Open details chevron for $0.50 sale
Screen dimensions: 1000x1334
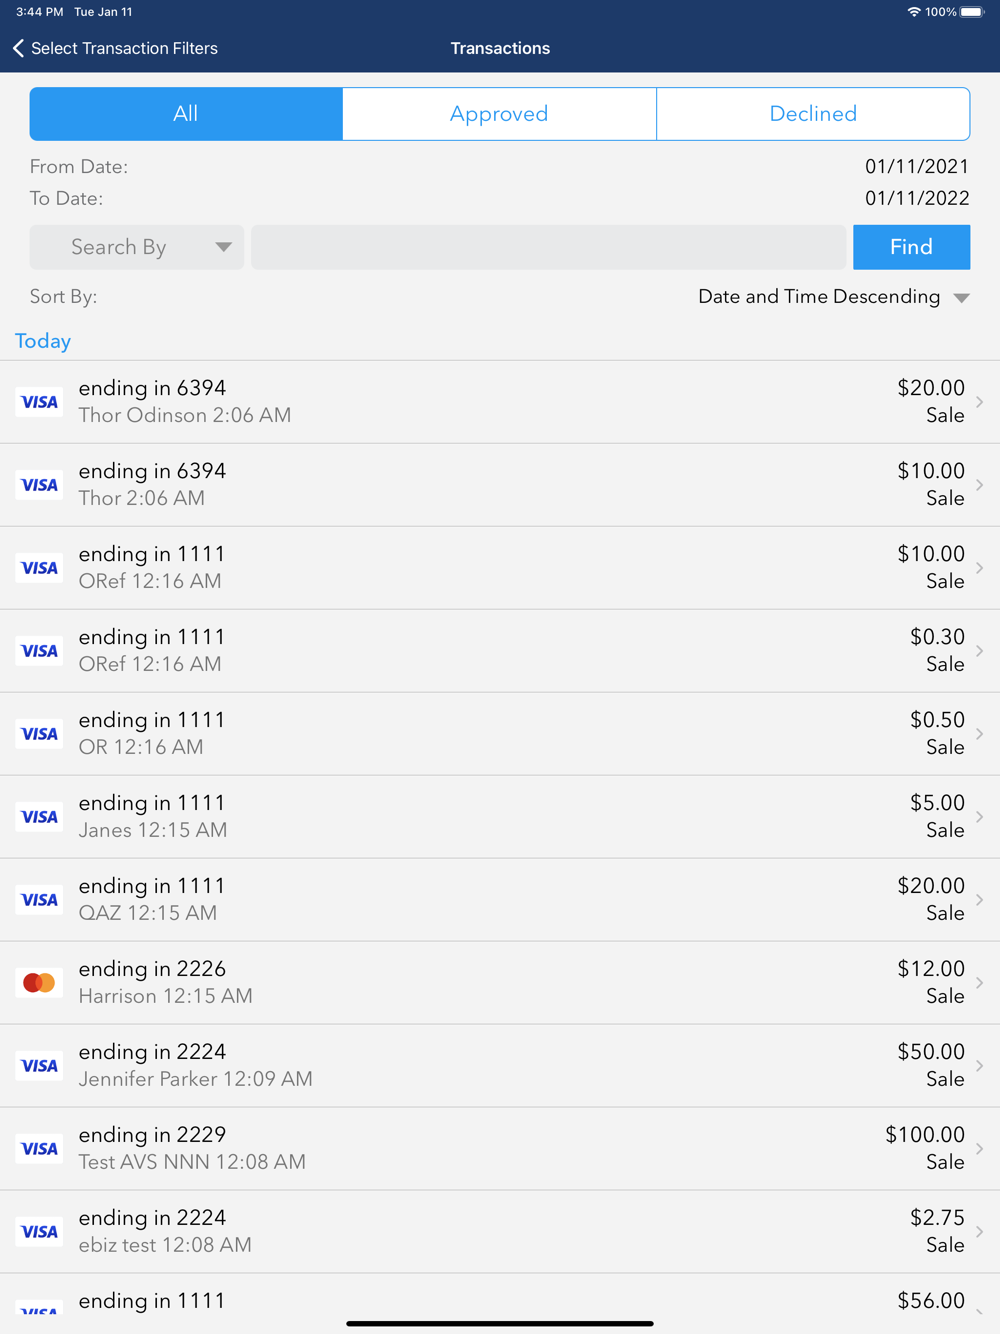pyautogui.click(x=980, y=734)
